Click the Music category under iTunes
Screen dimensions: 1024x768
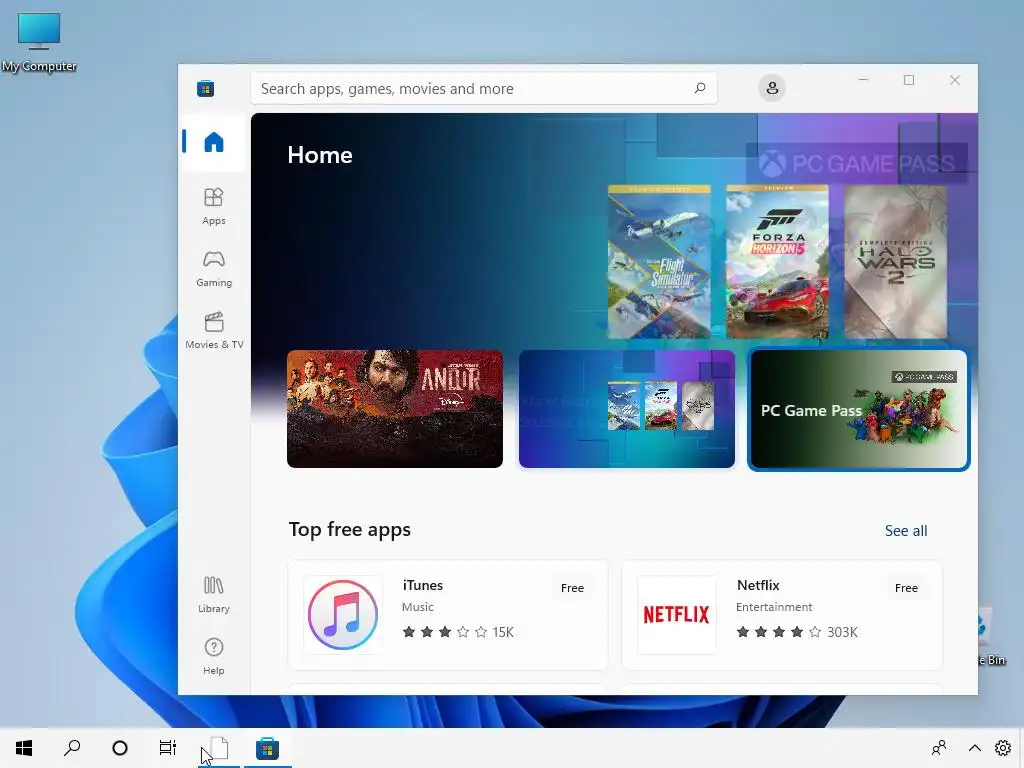[417, 607]
